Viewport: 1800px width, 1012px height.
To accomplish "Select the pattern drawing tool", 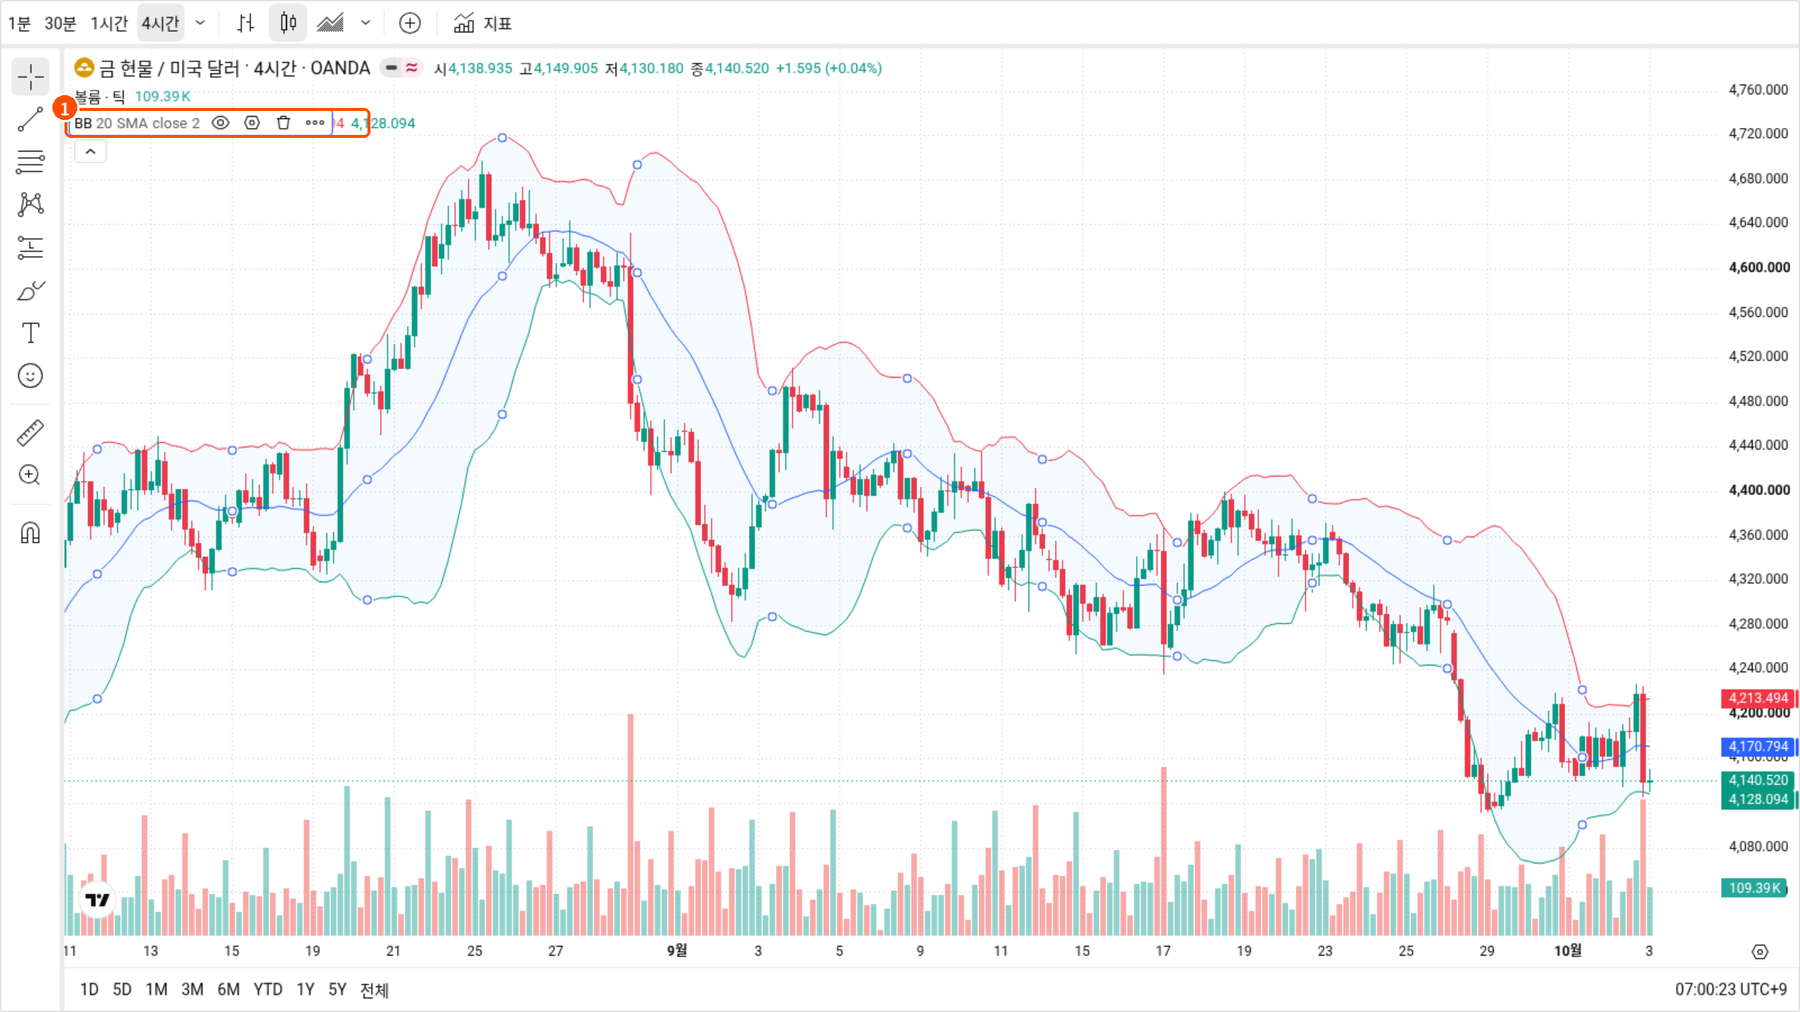I will [x=31, y=205].
